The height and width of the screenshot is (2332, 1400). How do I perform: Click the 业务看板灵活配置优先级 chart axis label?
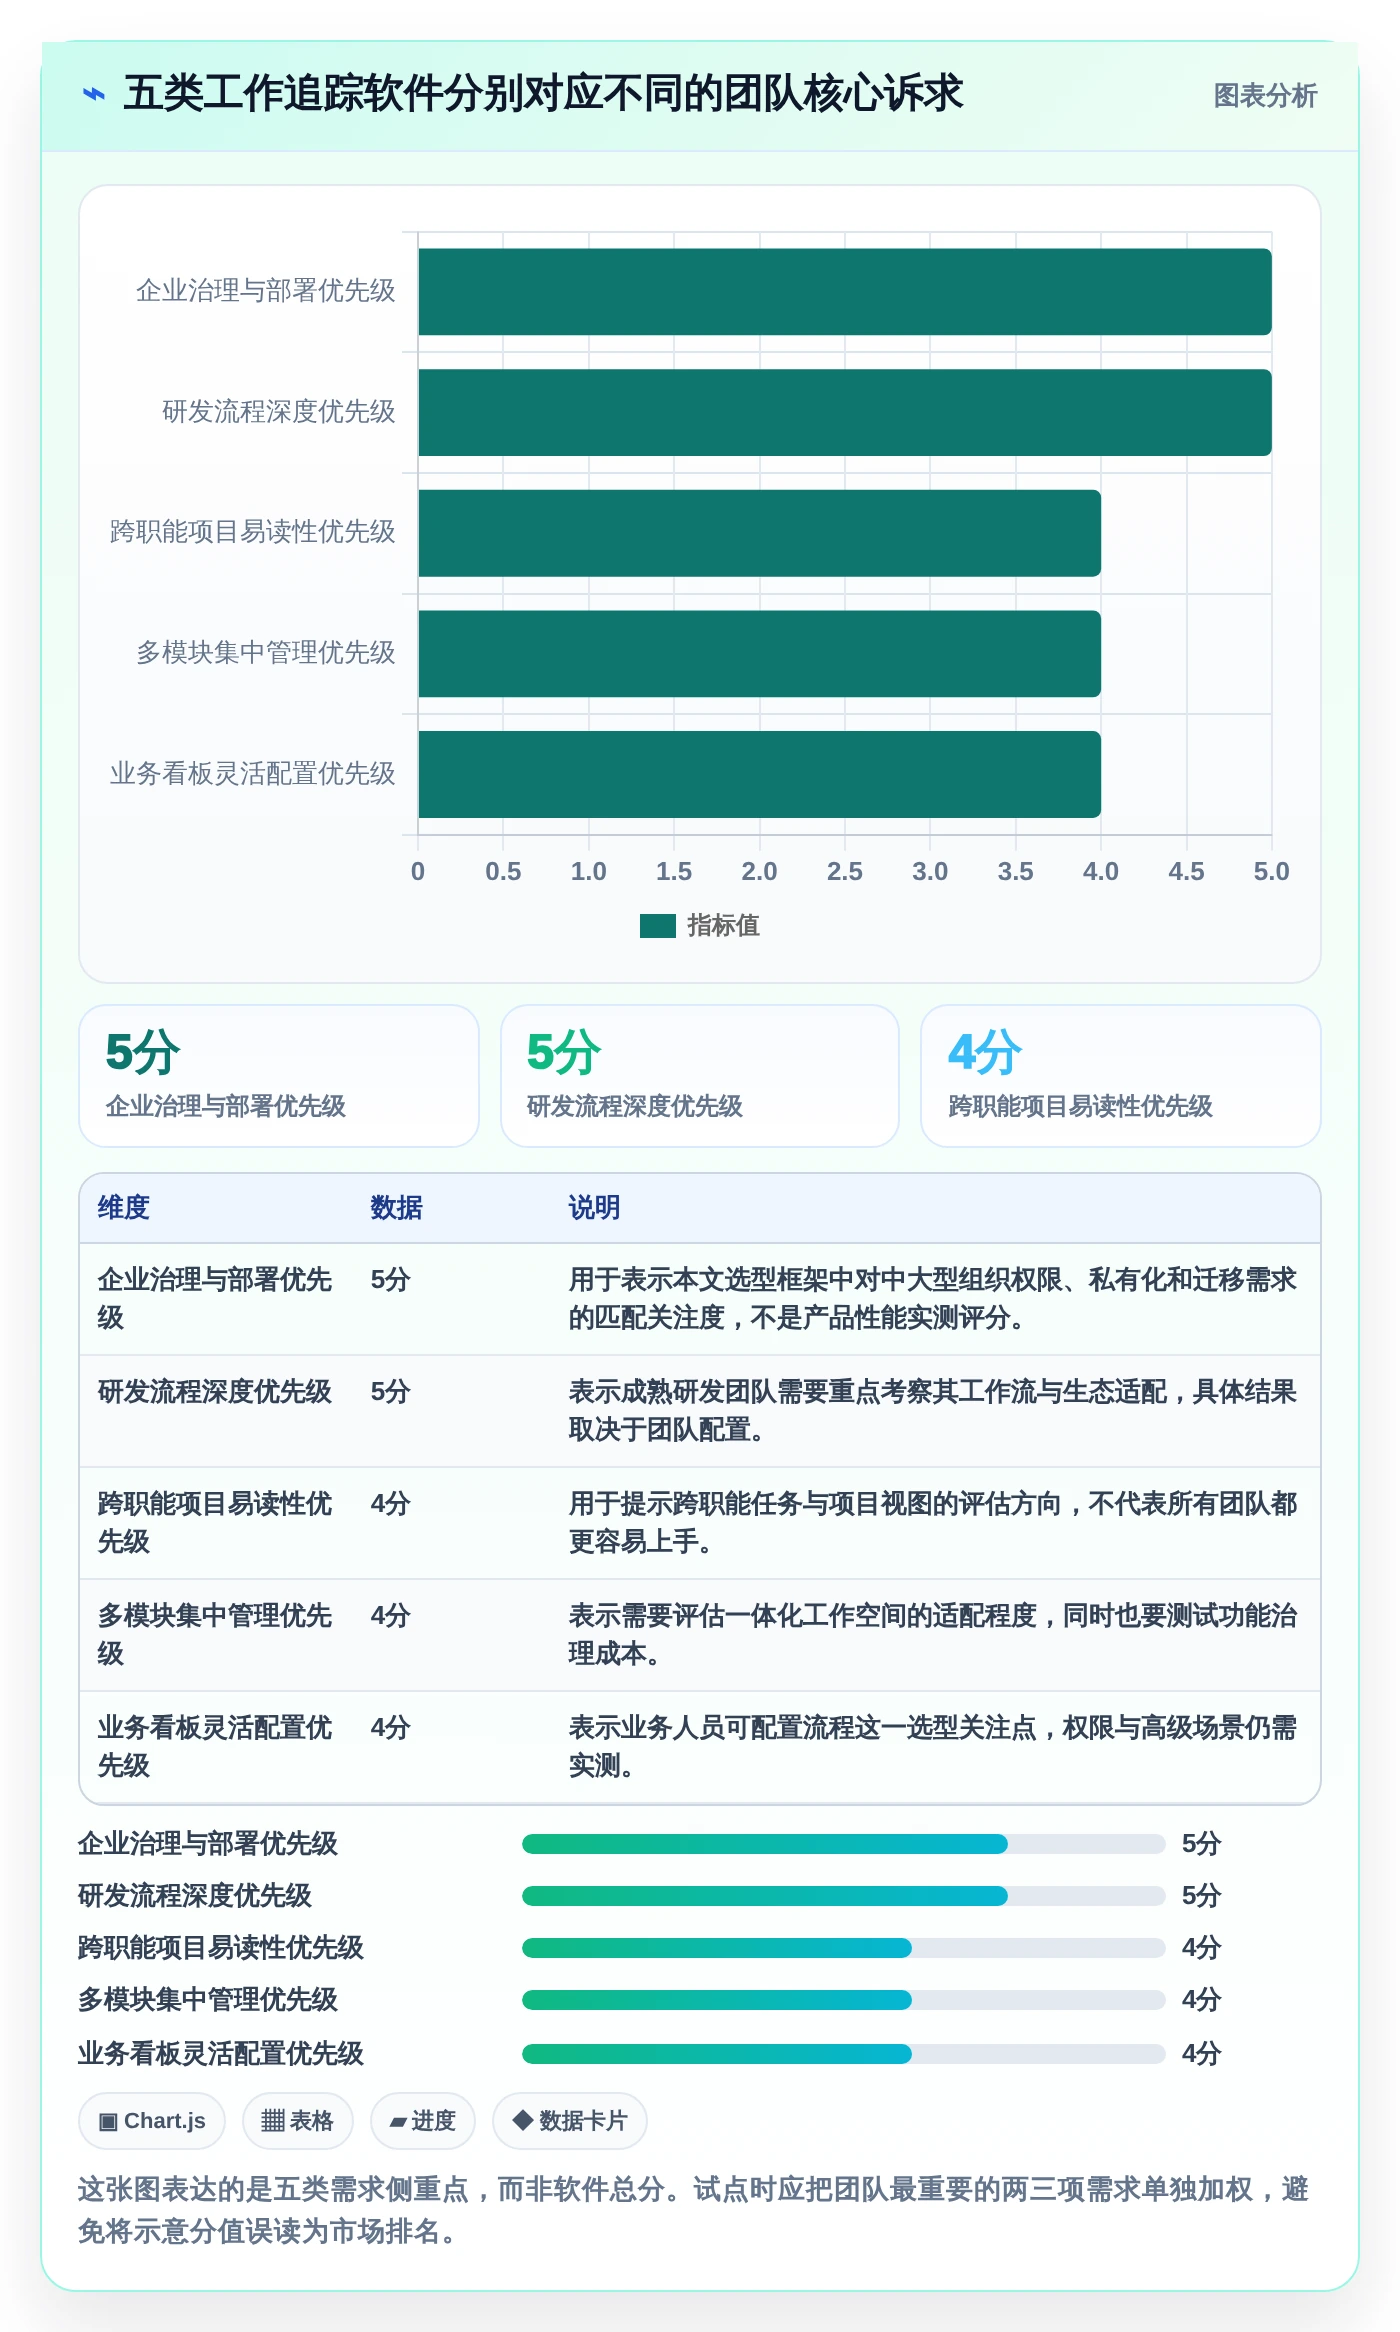click(253, 774)
